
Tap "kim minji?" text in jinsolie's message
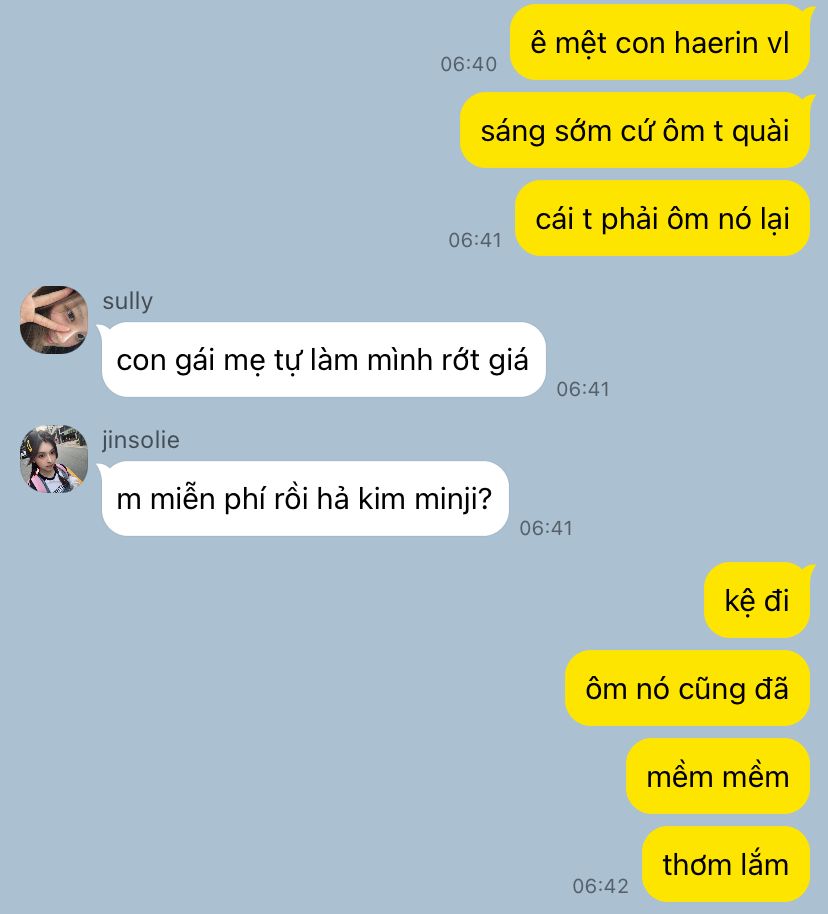point(425,500)
